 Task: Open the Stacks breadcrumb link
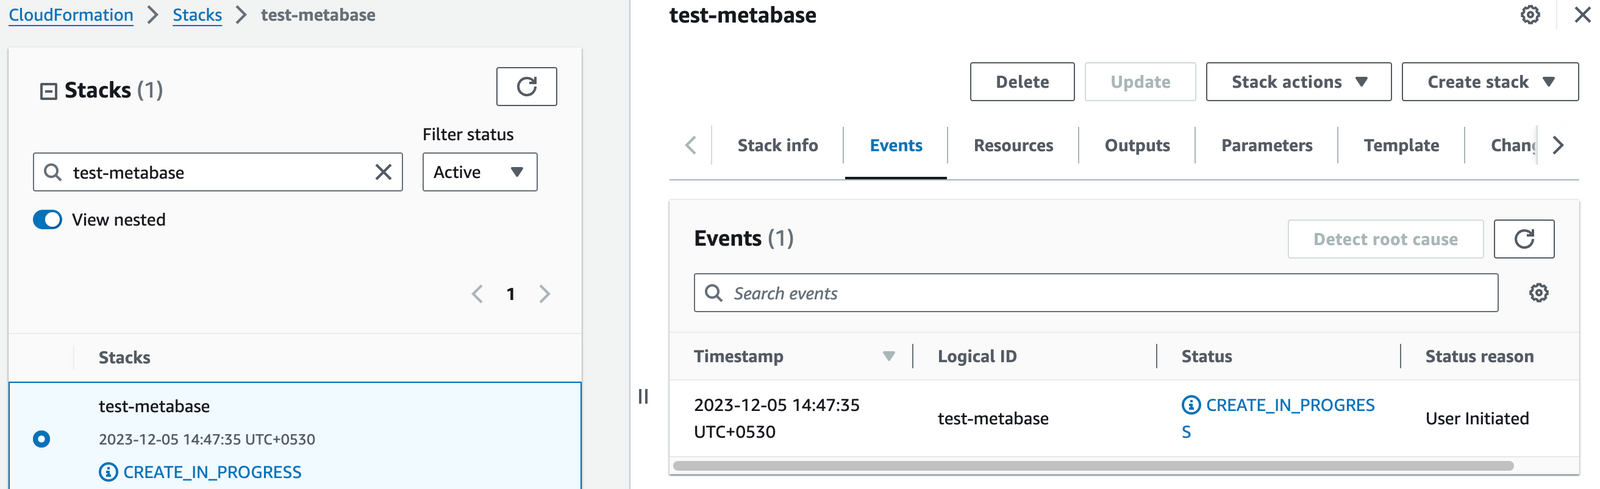(x=197, y=15)
